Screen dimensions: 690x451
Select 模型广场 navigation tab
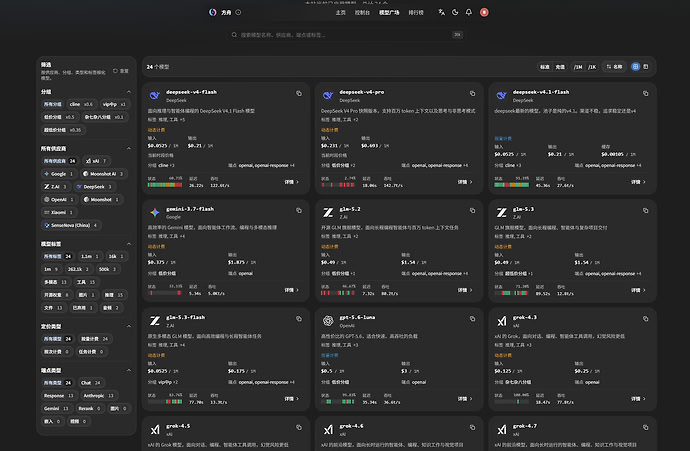[x=389, y=12]
